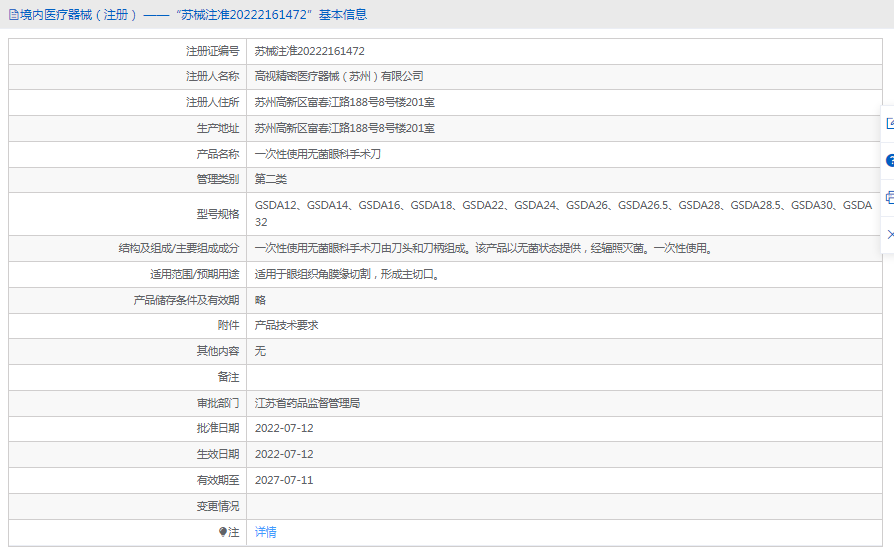The height and width of the screenshot is (556, 894).
Task: Click the 有效期至 date 2027-07-11
Action: 284,480
